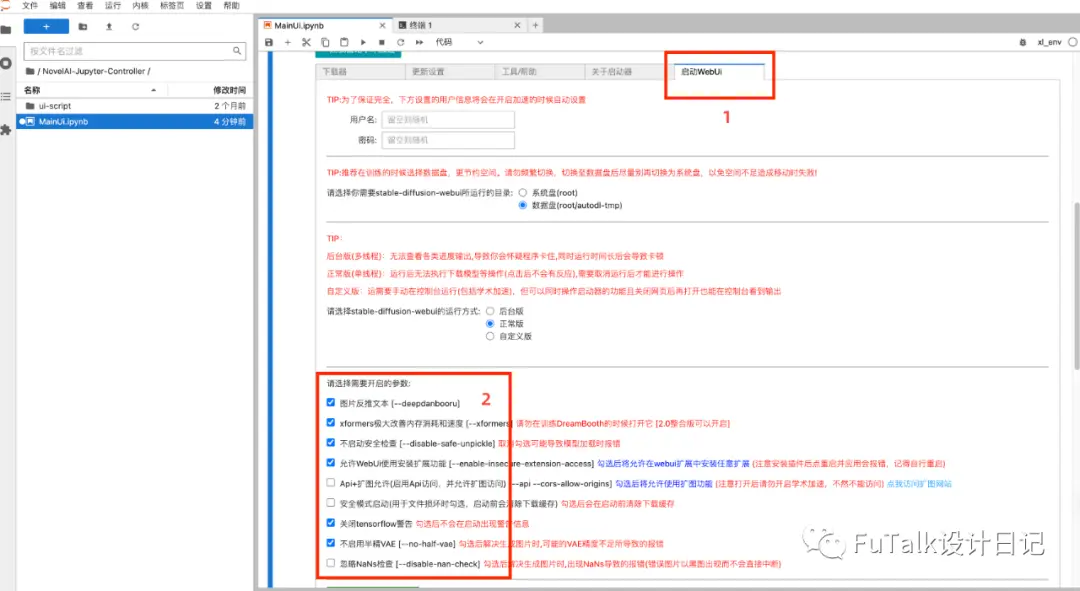
Task: Enable the --disable-nan-check checkbox
Action: coord(331,563)
